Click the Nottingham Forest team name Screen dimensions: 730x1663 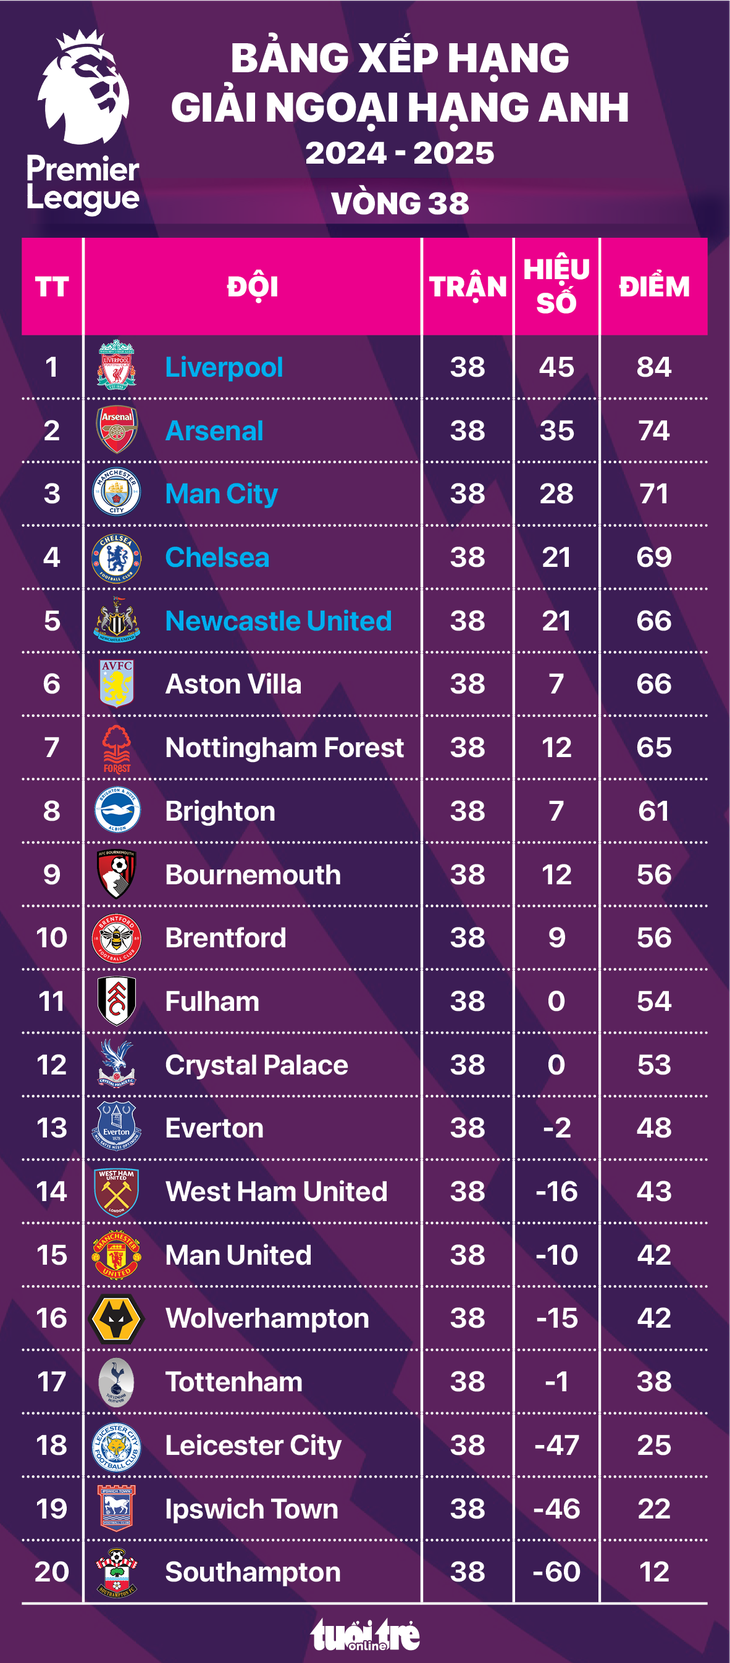coord(284,748)
